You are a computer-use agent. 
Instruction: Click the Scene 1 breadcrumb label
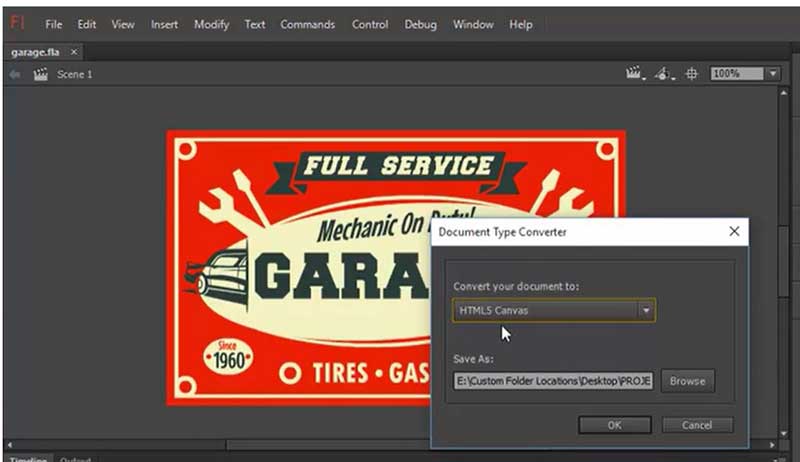click(x=74, y=74)
